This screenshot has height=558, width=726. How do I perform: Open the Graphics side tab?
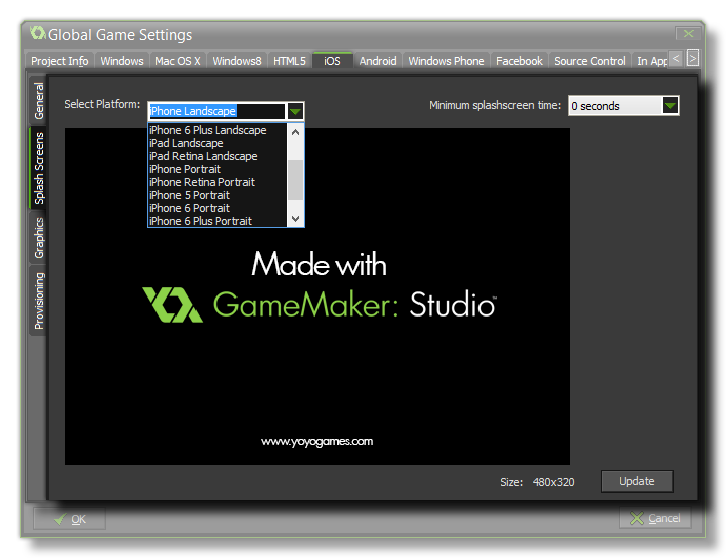click(x=39, y=239)
